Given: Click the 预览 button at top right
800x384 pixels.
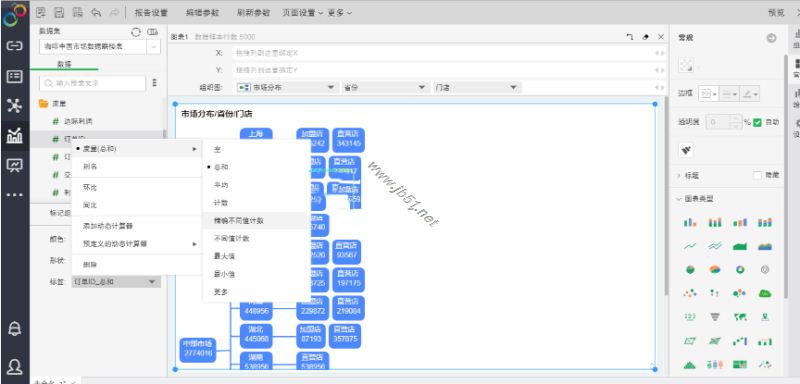Looking at the screenshot, I should 776,13.
